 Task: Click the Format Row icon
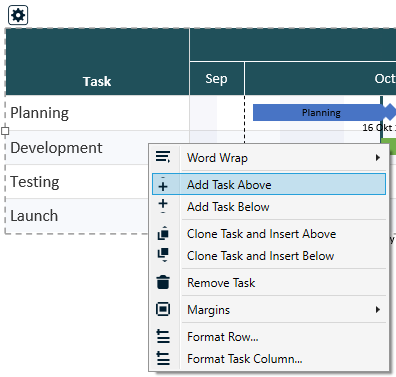tap(163, 336)
